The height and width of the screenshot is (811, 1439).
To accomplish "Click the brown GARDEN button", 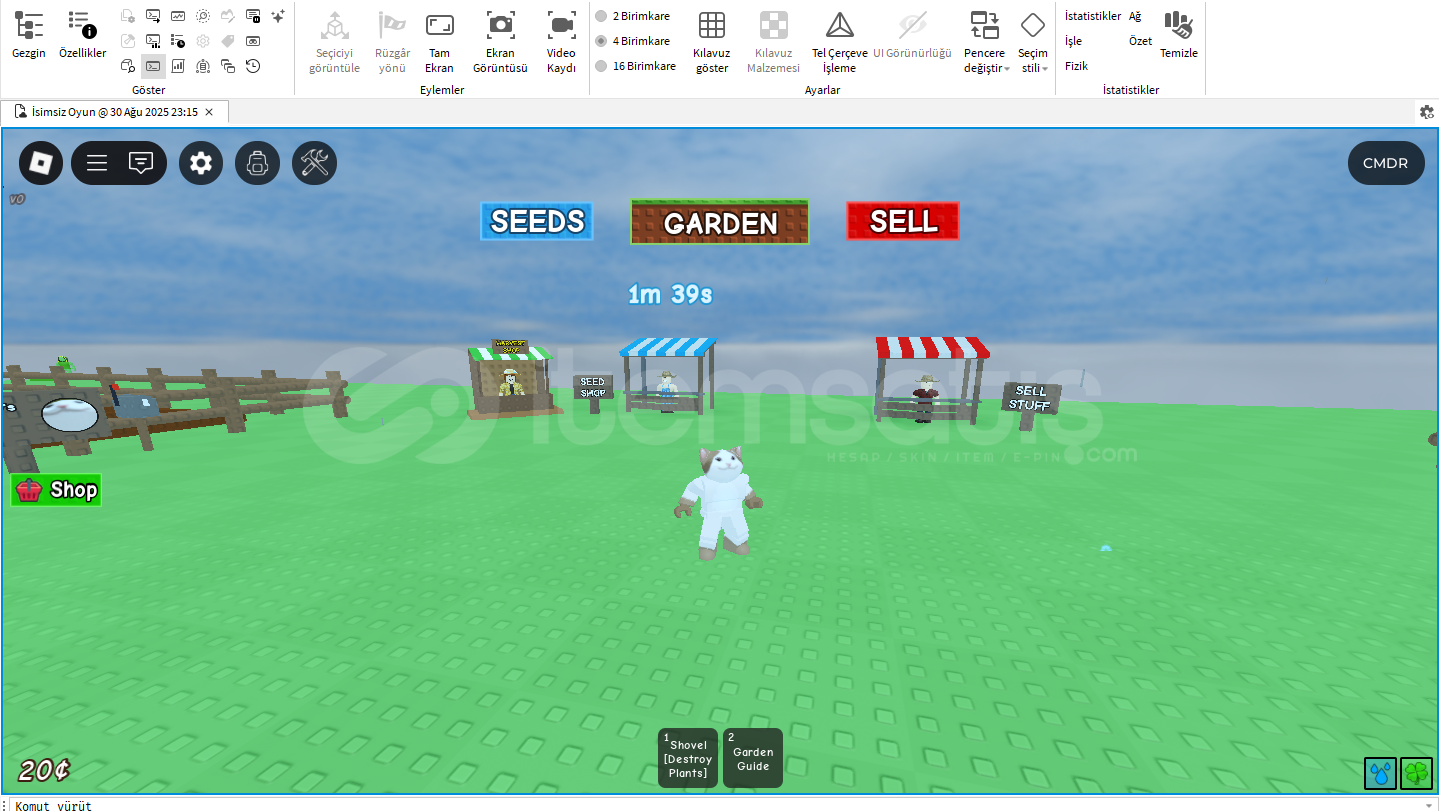I will point(720,222).
